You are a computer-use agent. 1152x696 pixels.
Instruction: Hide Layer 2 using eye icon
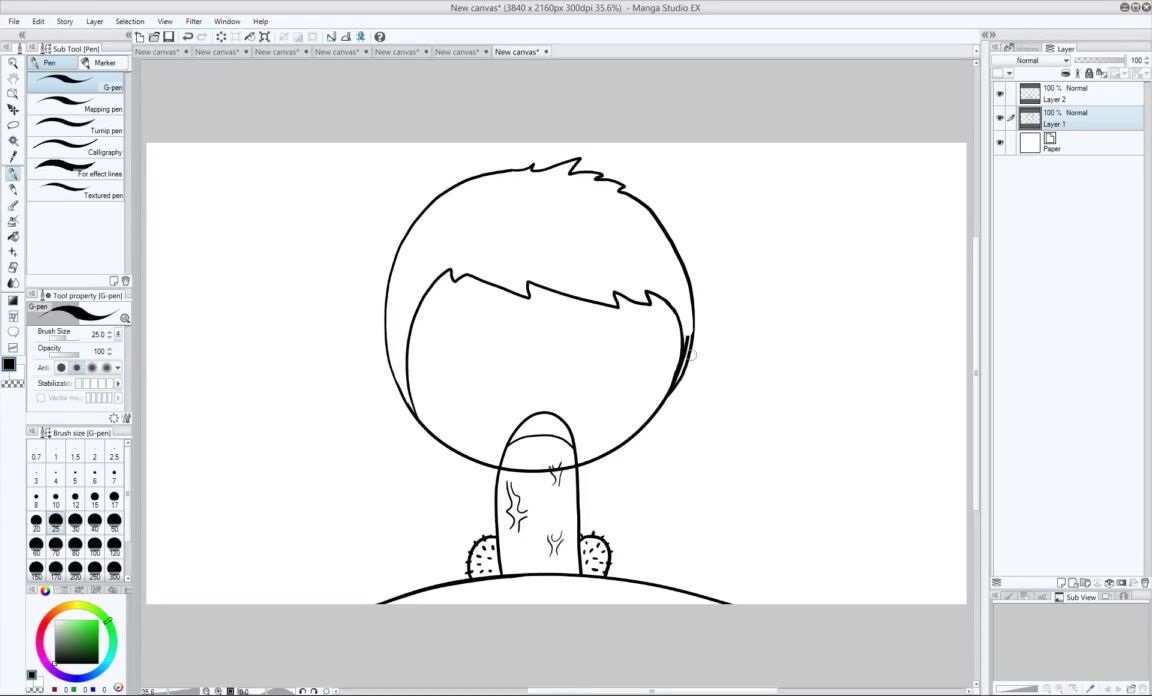click(x=1000, y=93)
